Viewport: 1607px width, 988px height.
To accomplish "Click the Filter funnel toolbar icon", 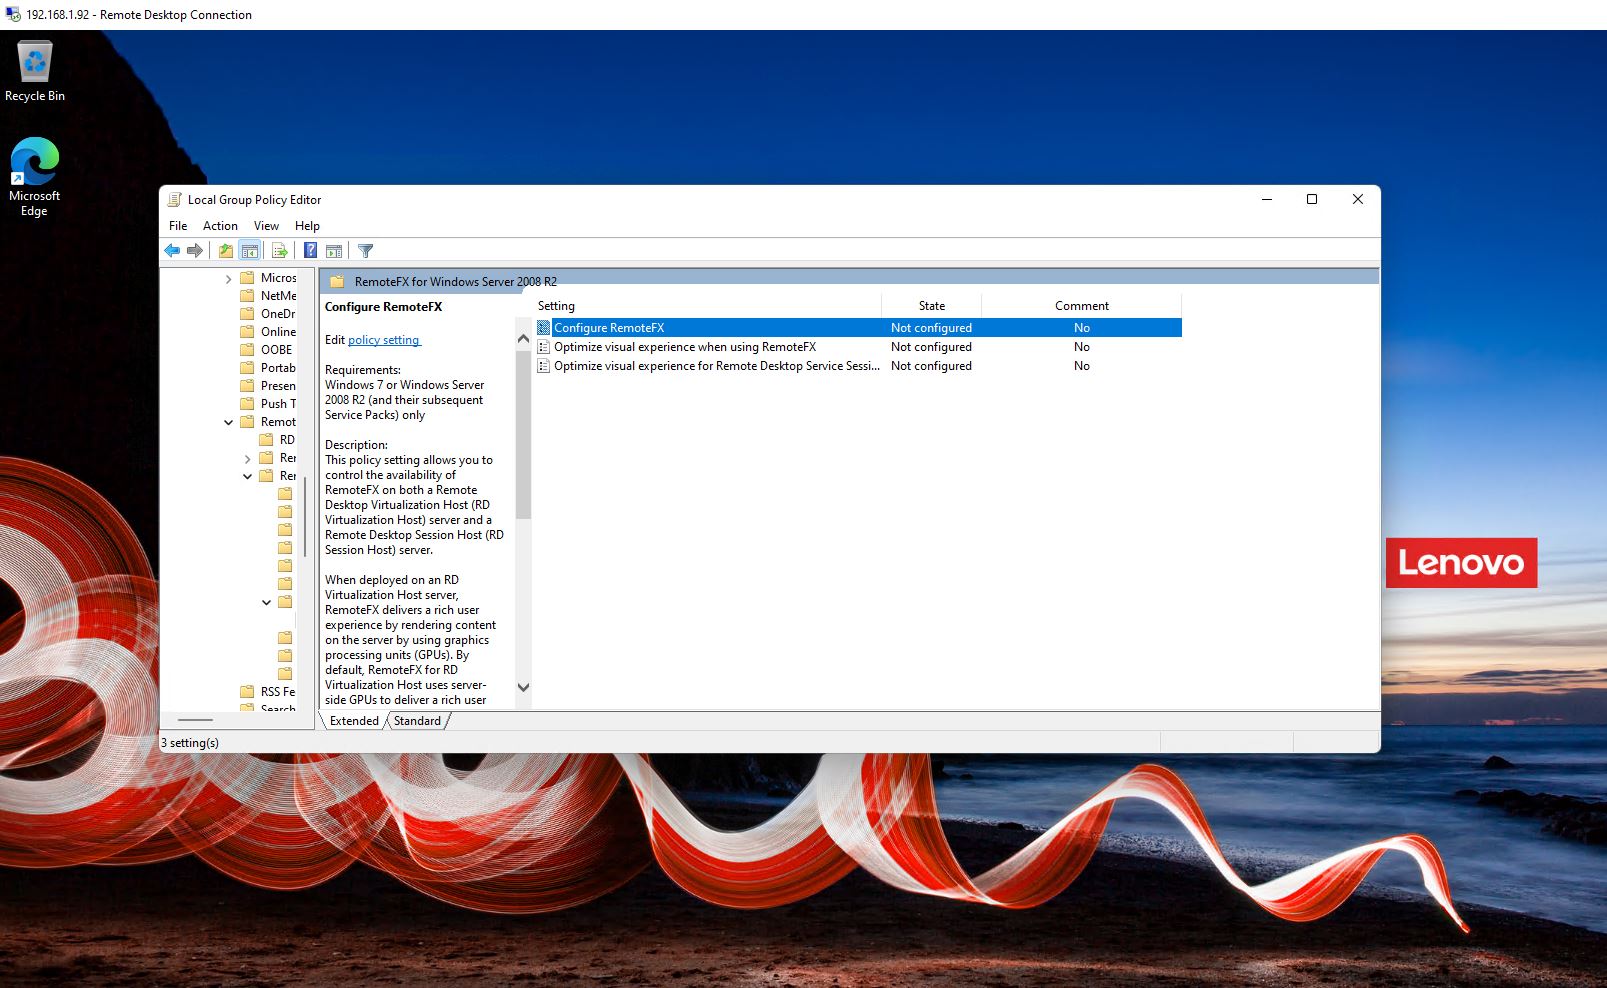I will [366, 251].
